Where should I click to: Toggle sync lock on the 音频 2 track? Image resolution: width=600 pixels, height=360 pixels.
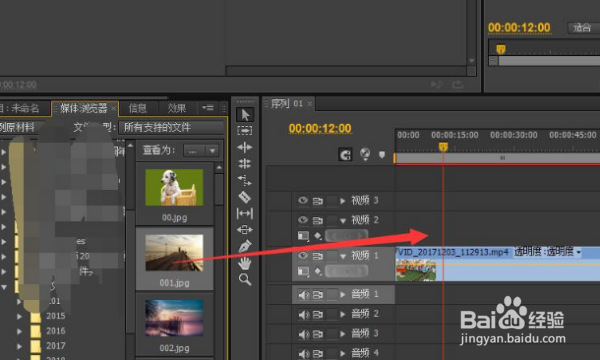click(318, 314)
